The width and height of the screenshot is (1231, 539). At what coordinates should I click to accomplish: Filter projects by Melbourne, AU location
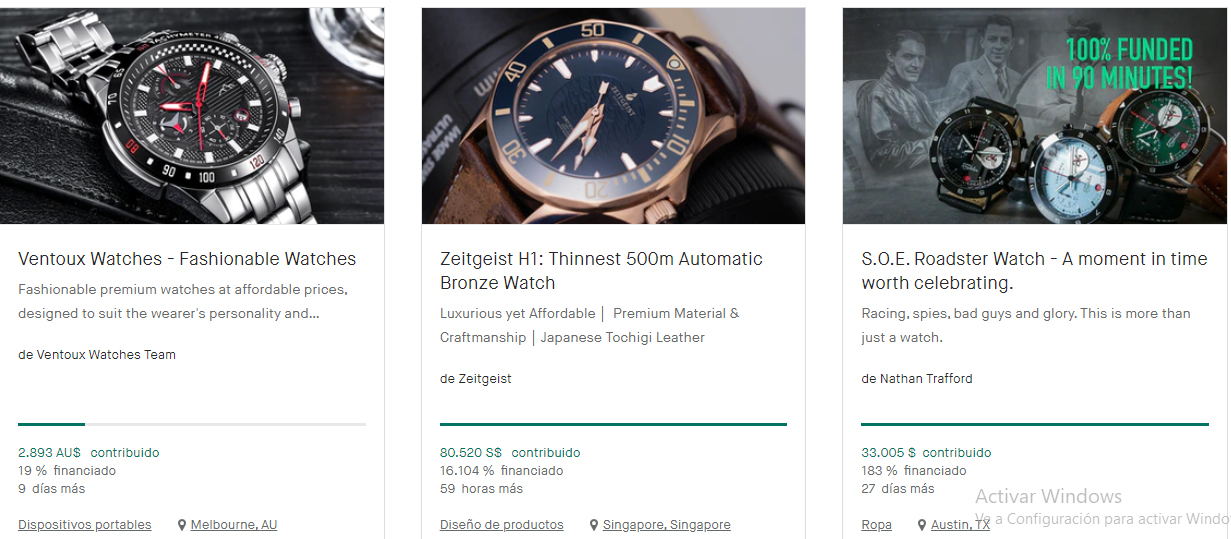click(234, 525)
